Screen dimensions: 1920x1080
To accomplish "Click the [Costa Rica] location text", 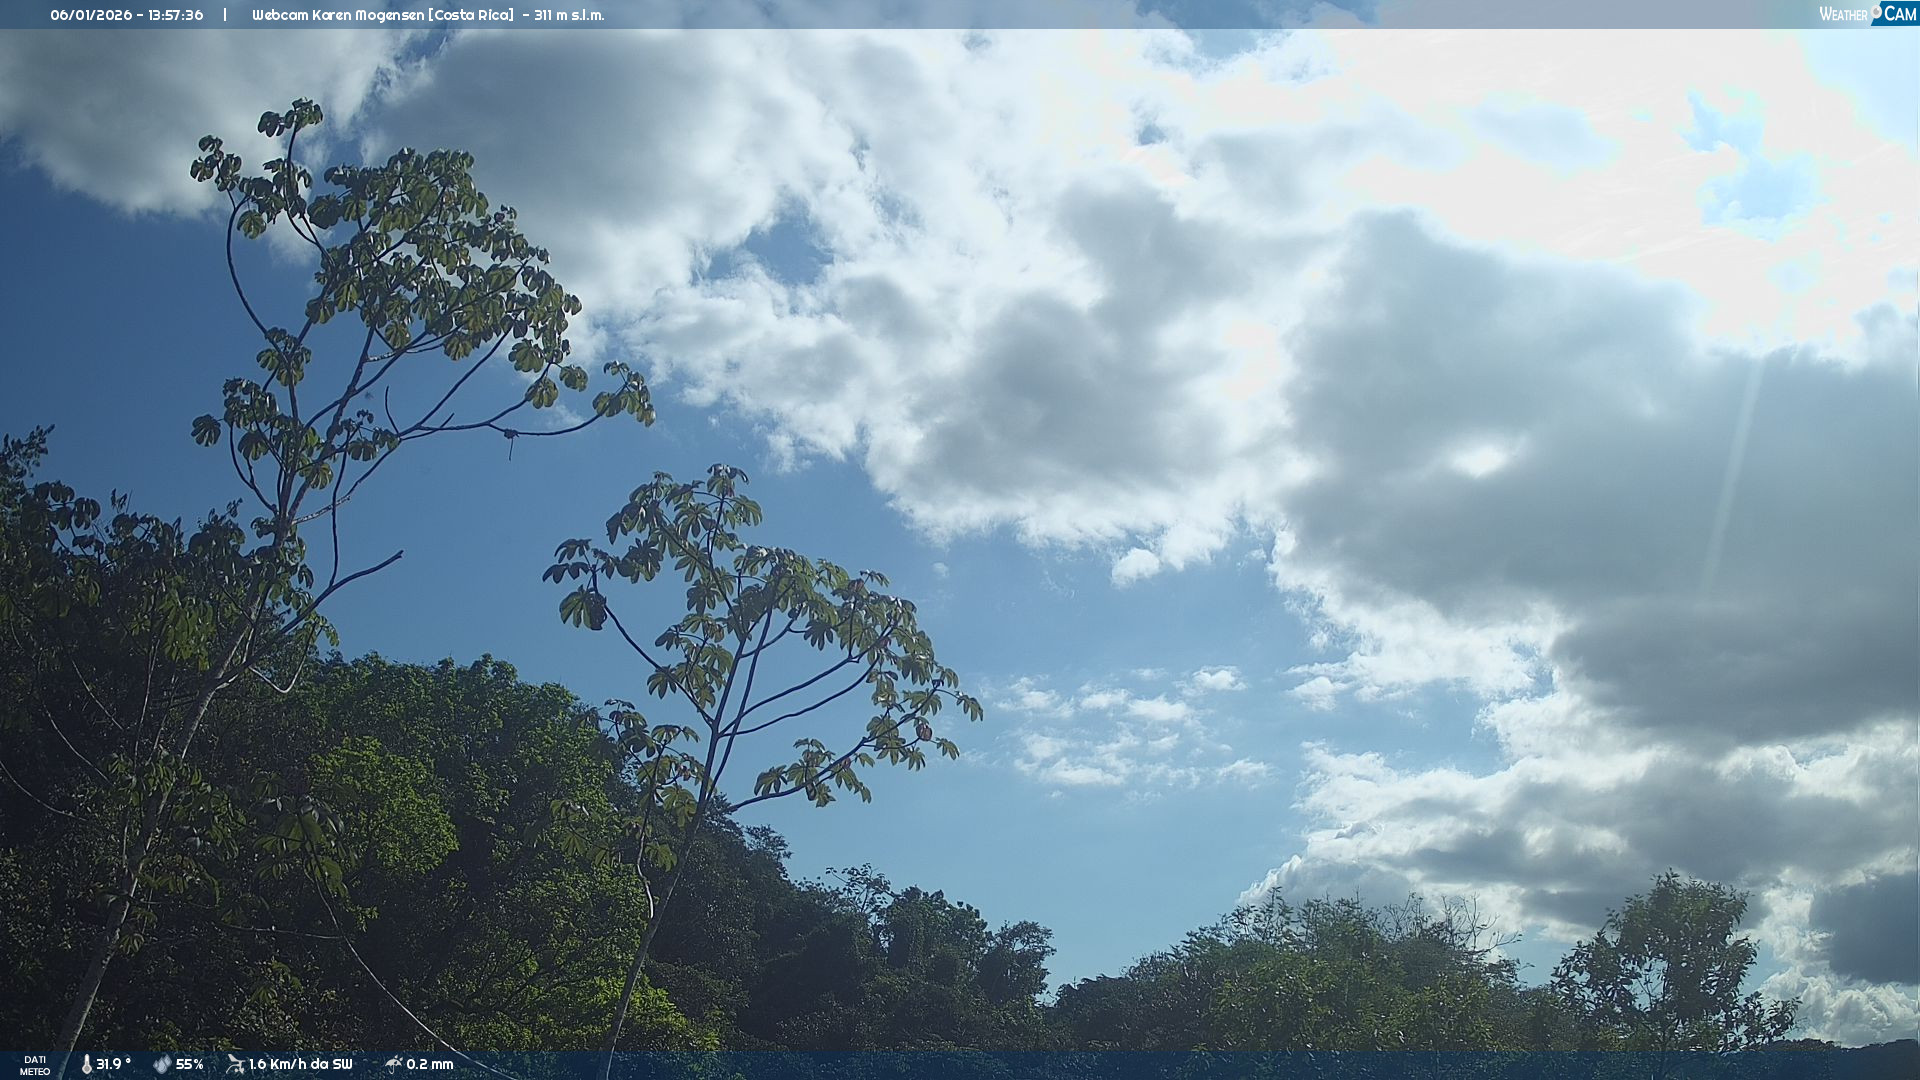I will click(471, 15).
